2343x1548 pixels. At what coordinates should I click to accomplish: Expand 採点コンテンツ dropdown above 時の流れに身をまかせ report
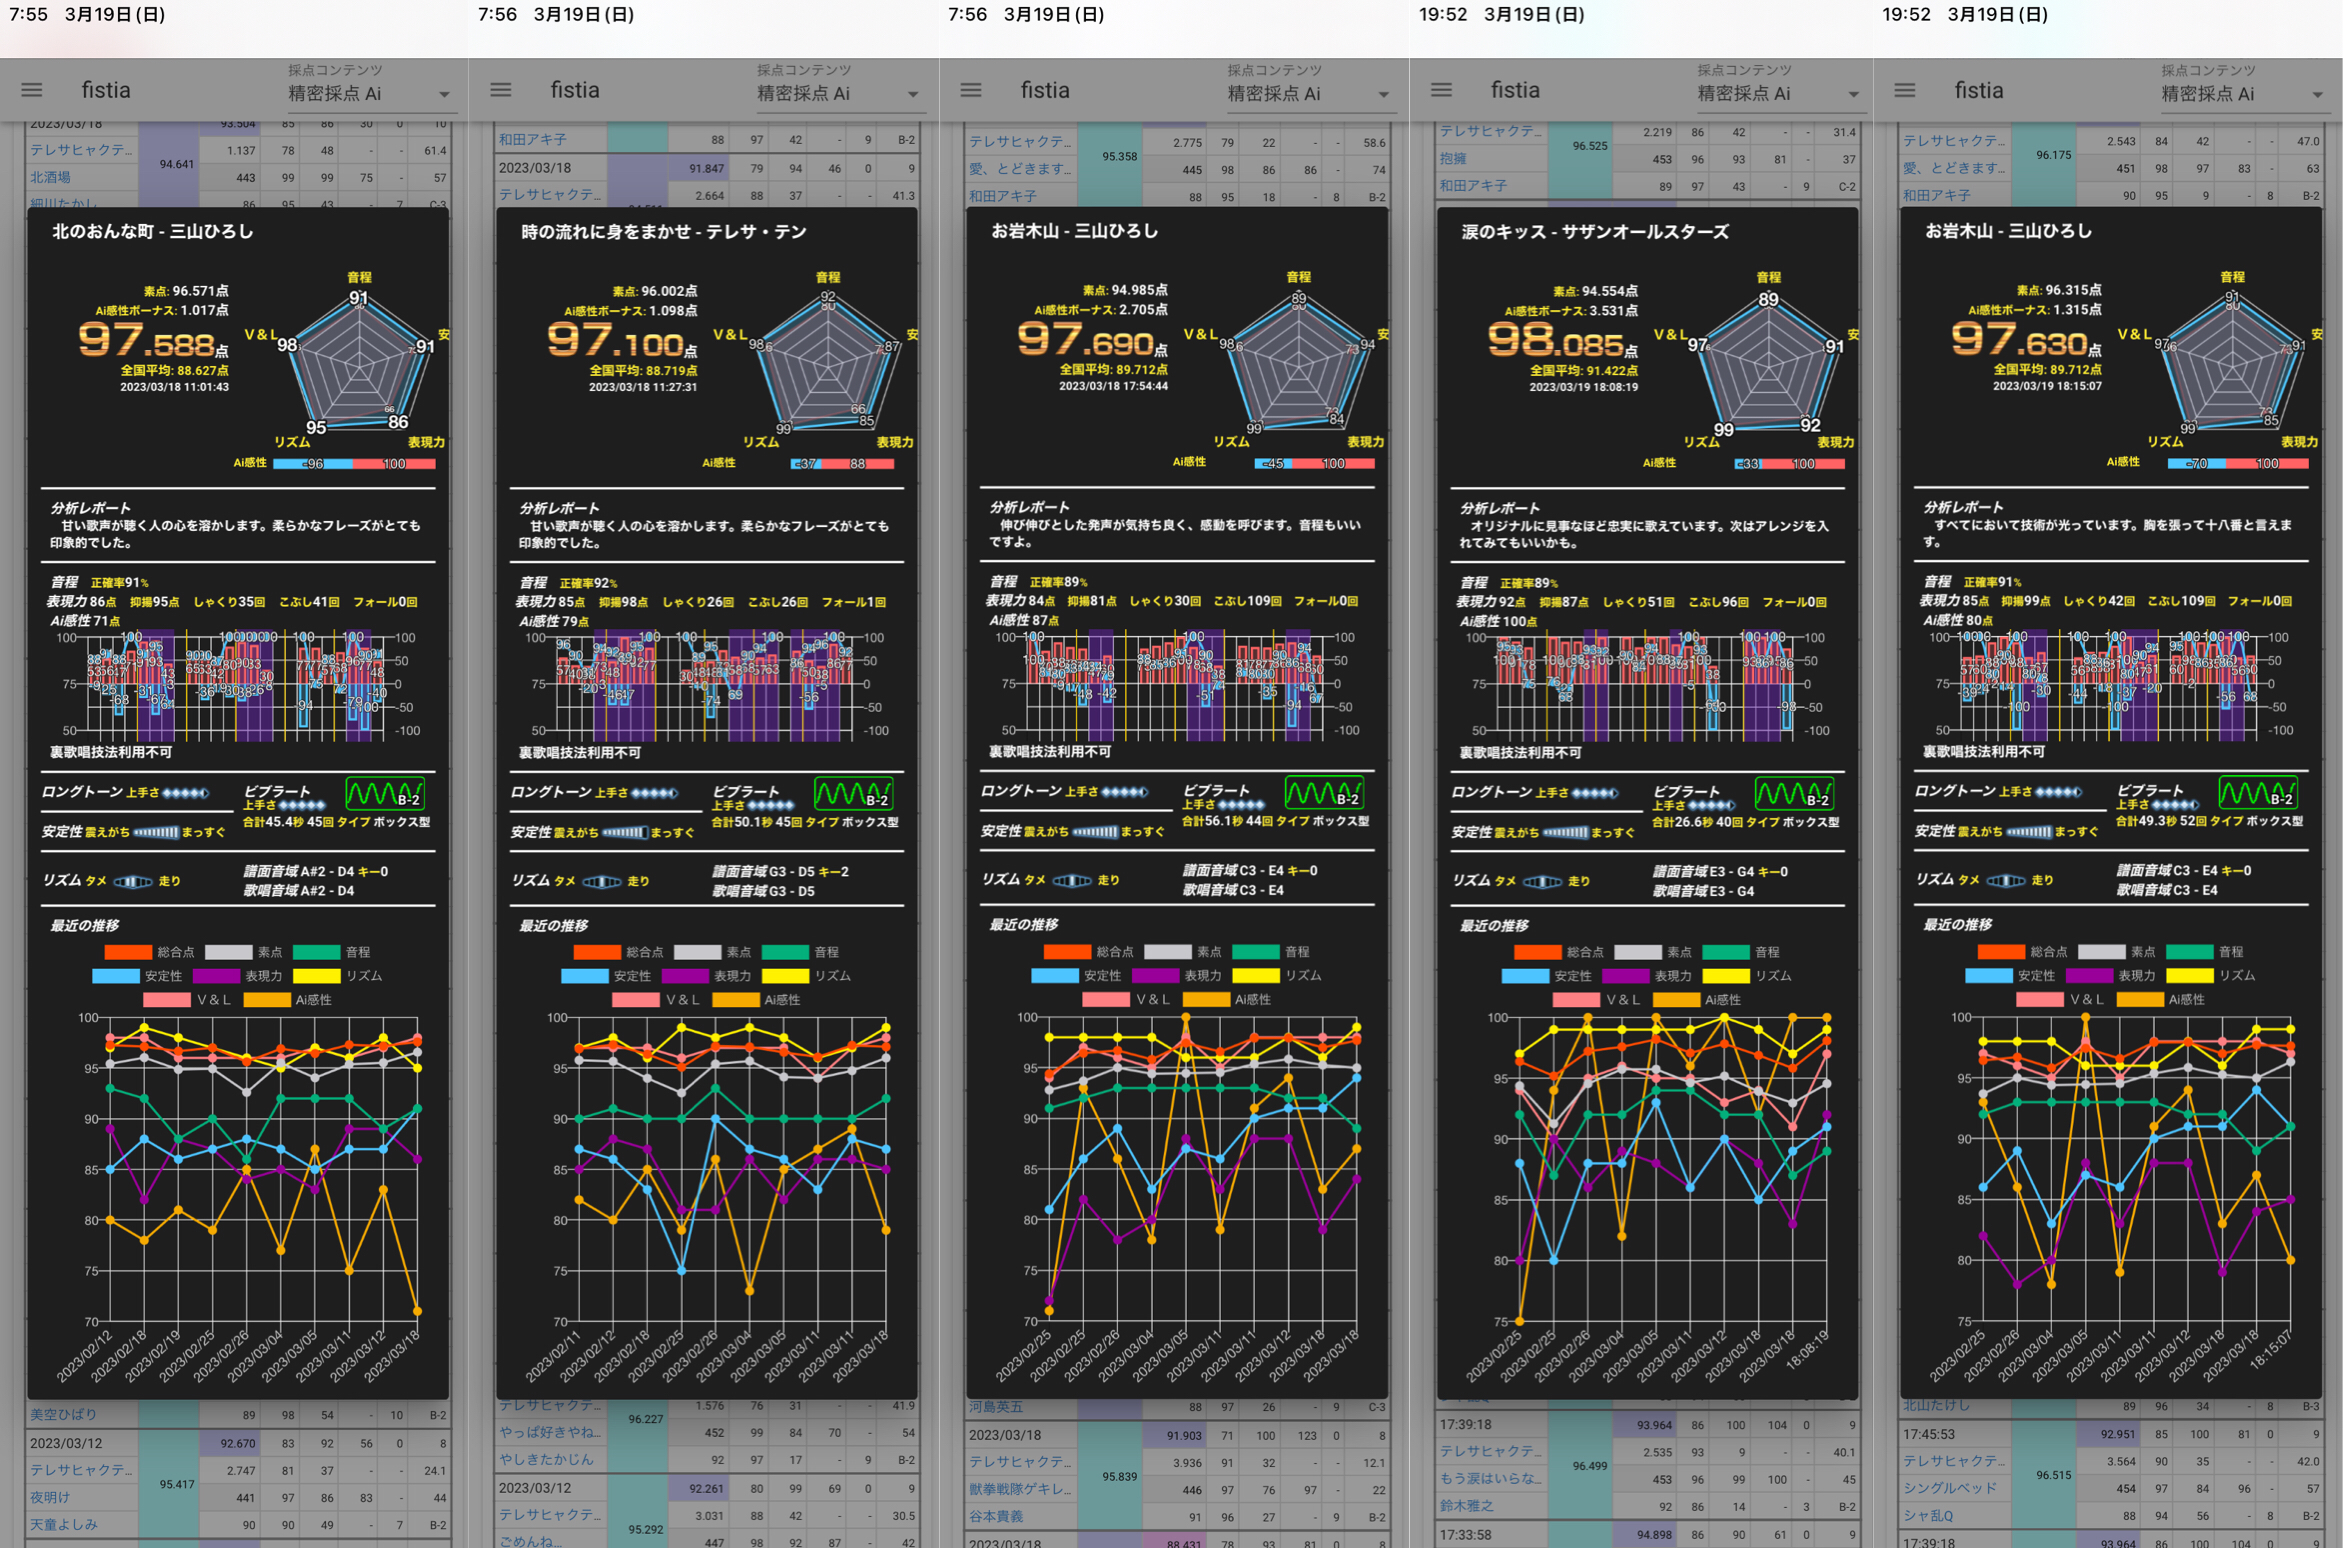pos(837,93)
